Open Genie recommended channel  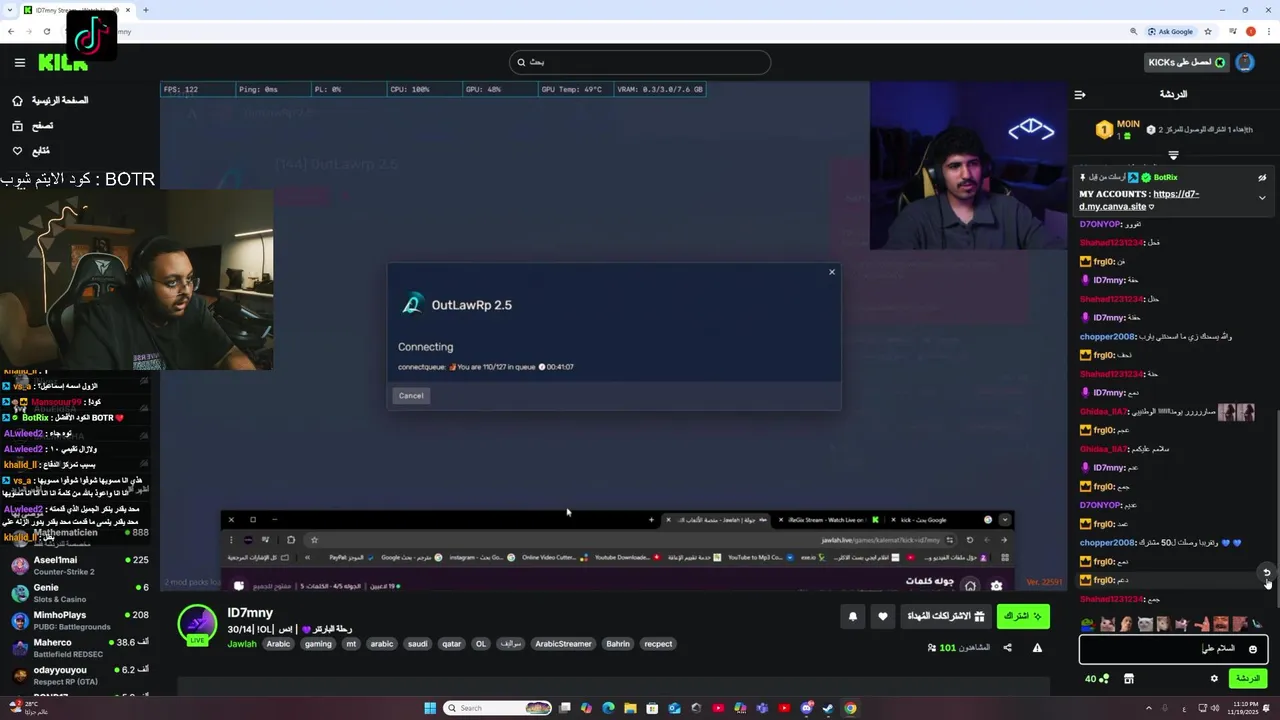[x=78, y=592]
